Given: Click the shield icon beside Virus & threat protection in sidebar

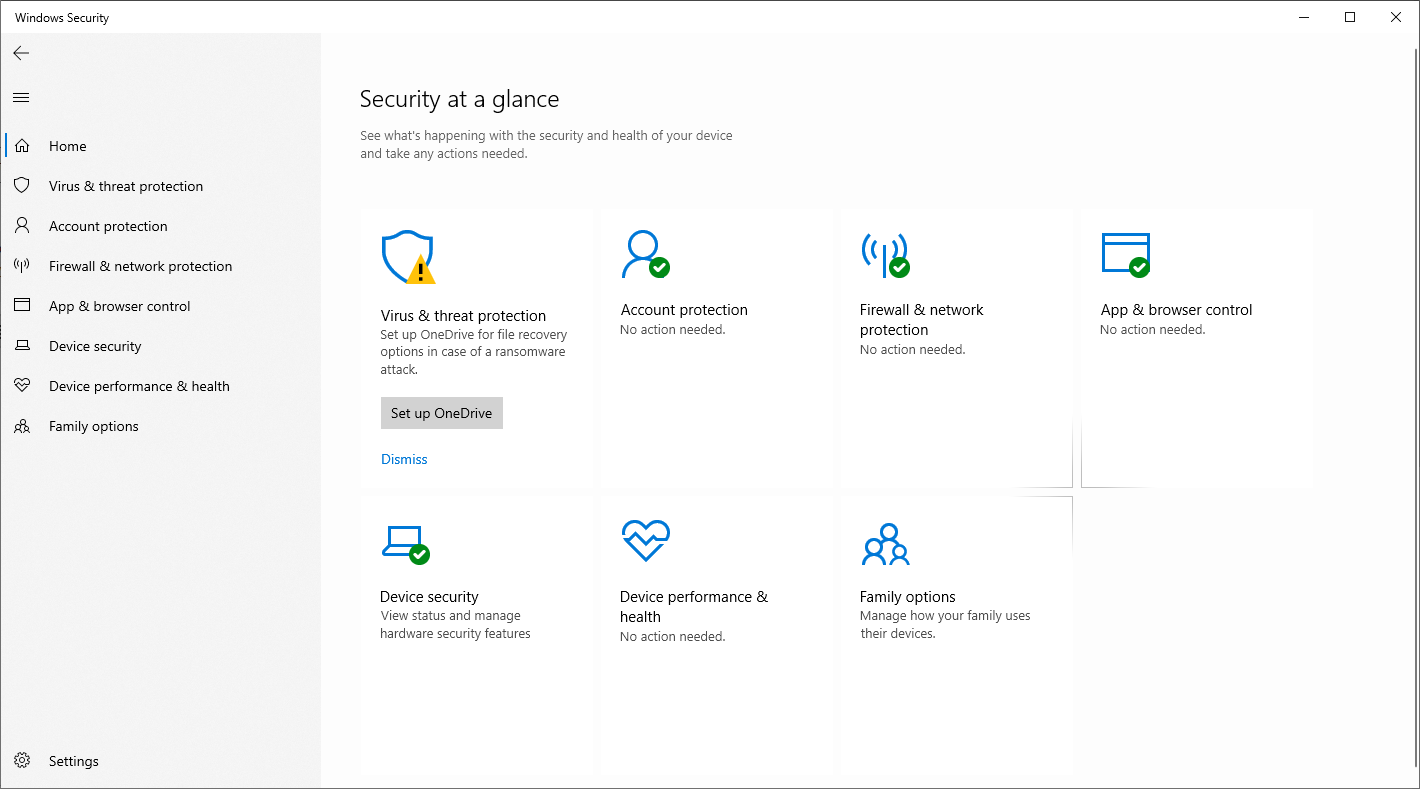Looking at the screenshot, I should pyautogui.click(x=22, y=186).
